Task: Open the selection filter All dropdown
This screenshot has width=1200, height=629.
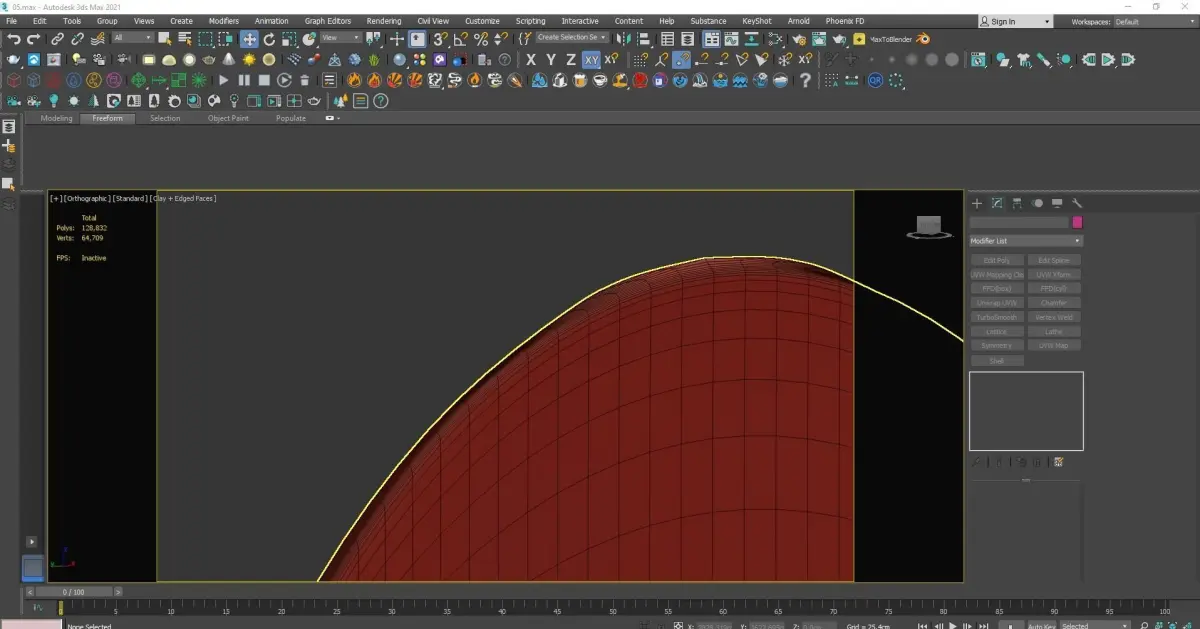Action: click(132, 38)
